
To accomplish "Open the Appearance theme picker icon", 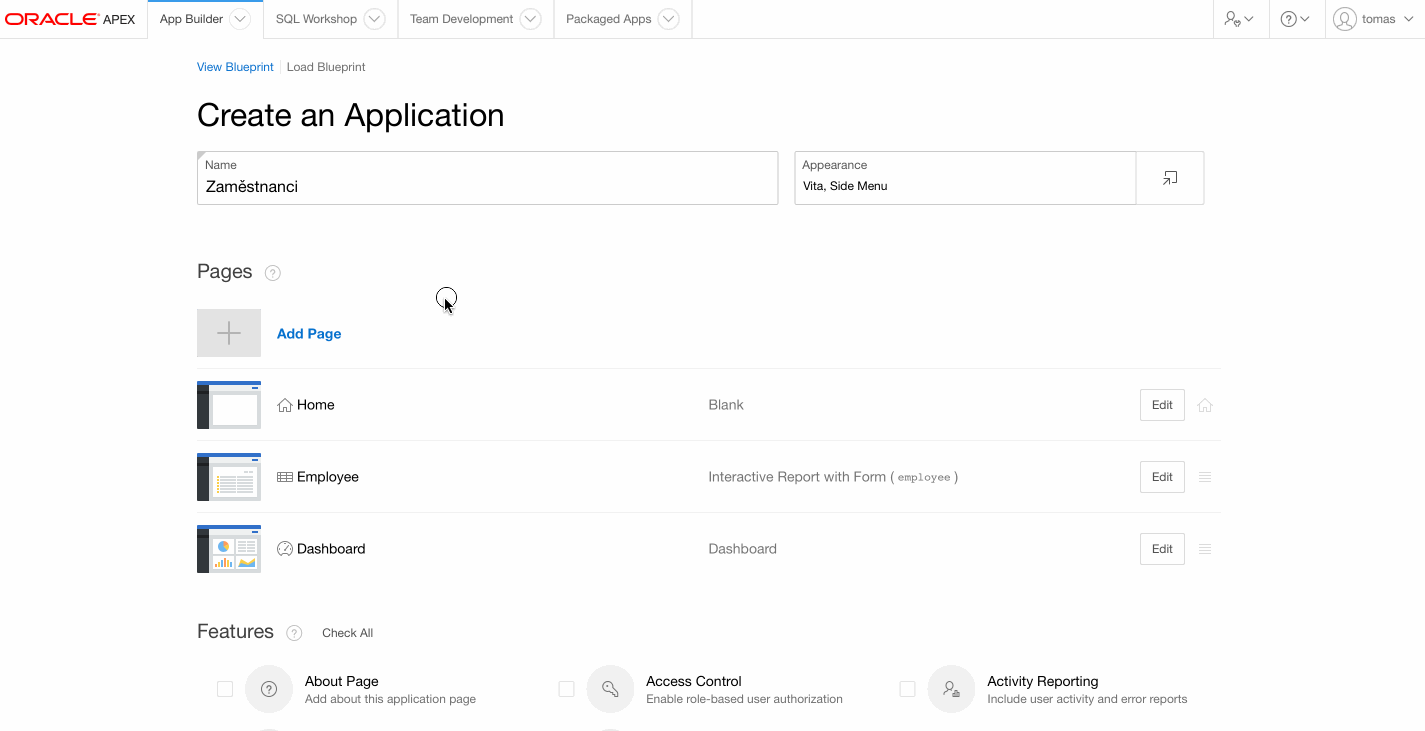I will (1169, 178).
